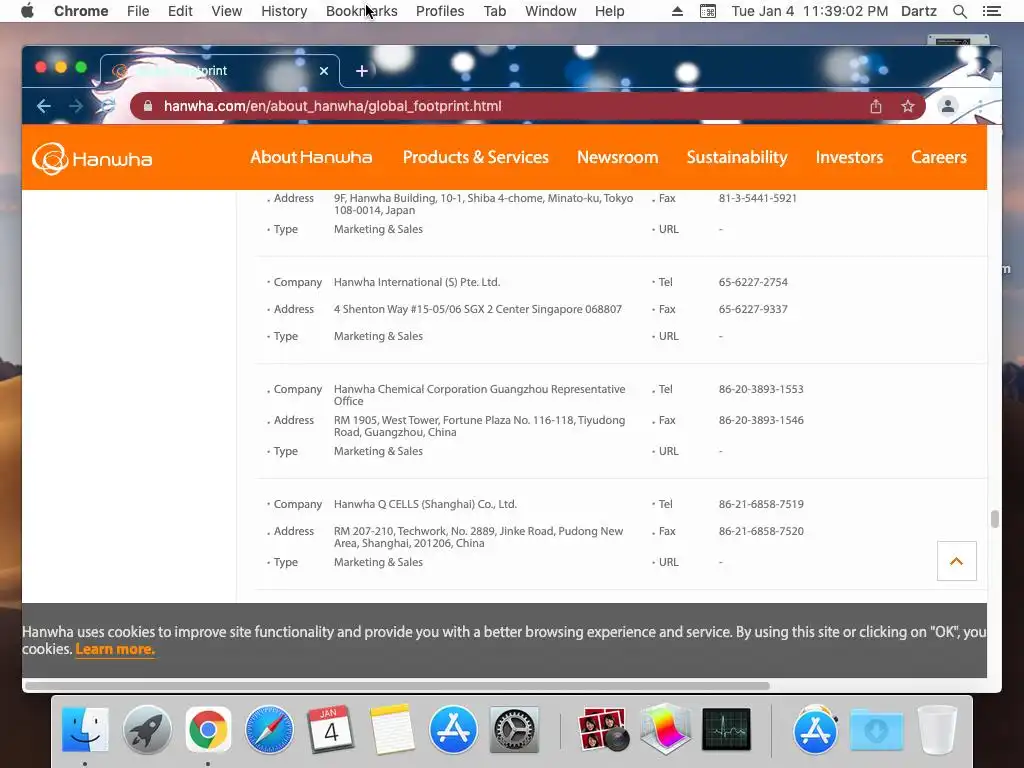This screenshot has height=768, width=1024.
Task: Click the vertical page scrollbar thumb
Action: [x=995, y=519]
